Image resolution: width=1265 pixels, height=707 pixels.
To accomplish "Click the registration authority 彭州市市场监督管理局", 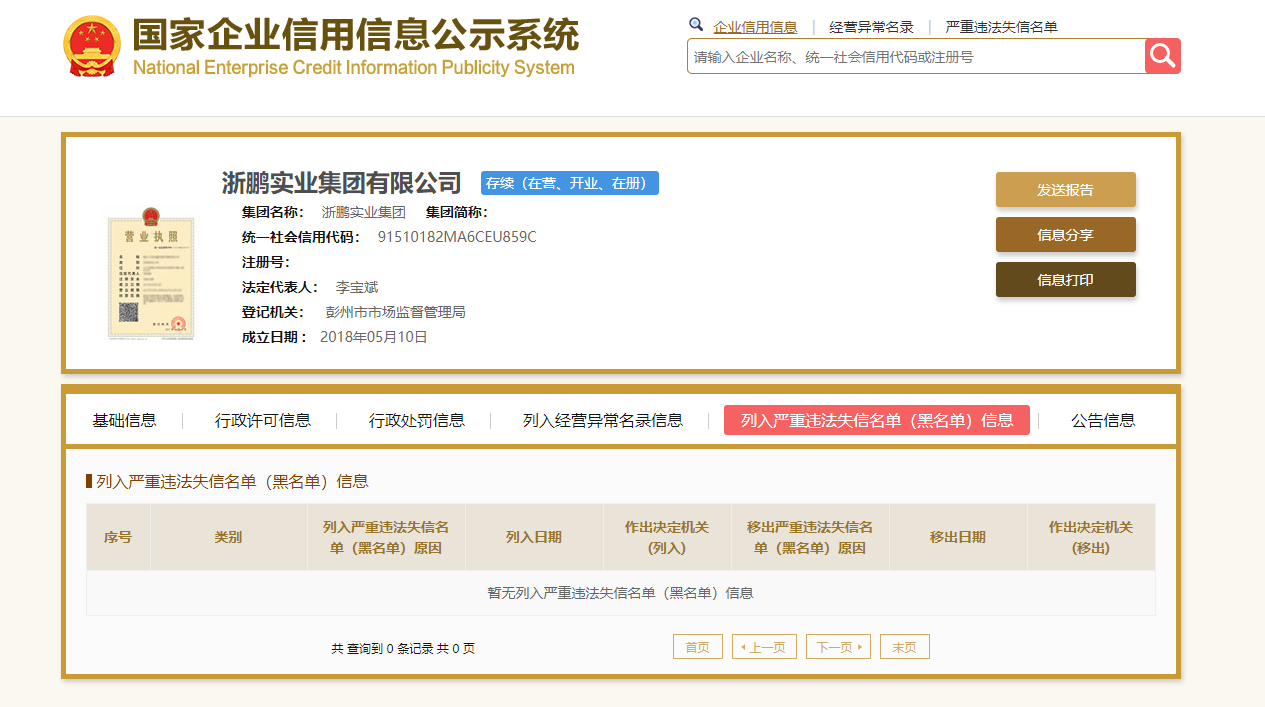I will point(396,312).
